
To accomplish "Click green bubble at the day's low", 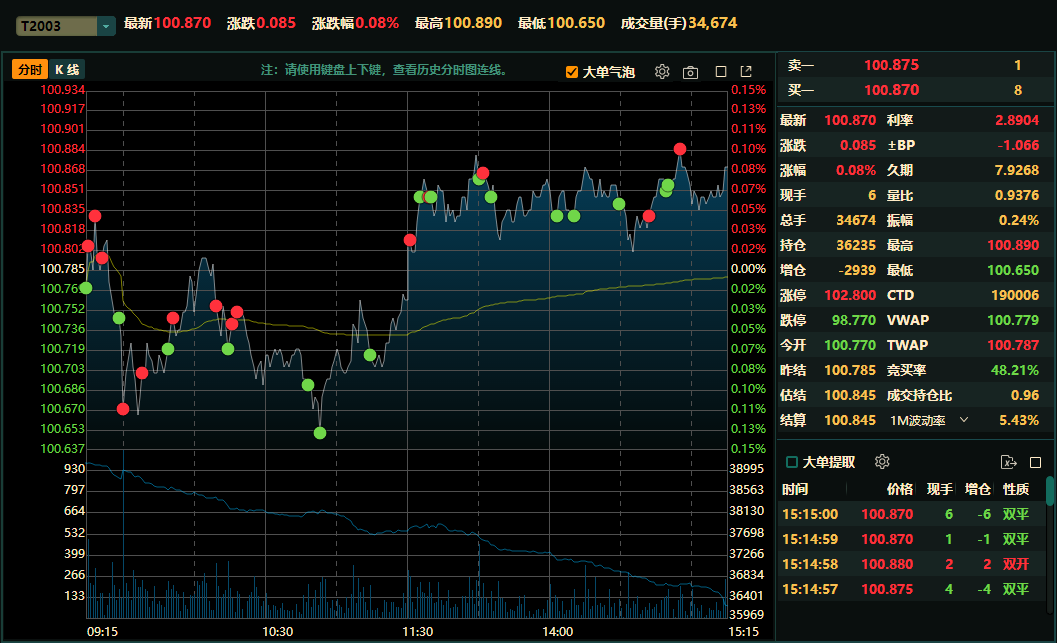I will point(320,433).
